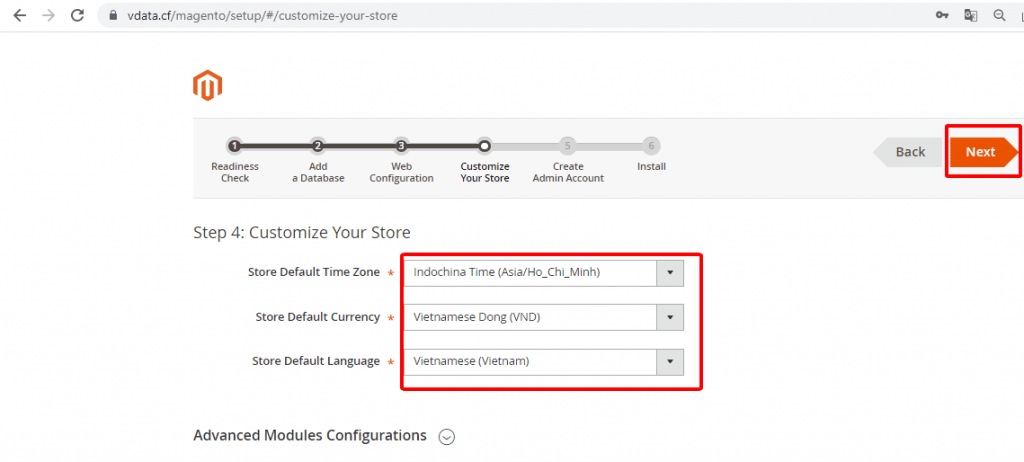Reload the page with the refresh icon
The image size is (1024, 462).
coord(77,16)
